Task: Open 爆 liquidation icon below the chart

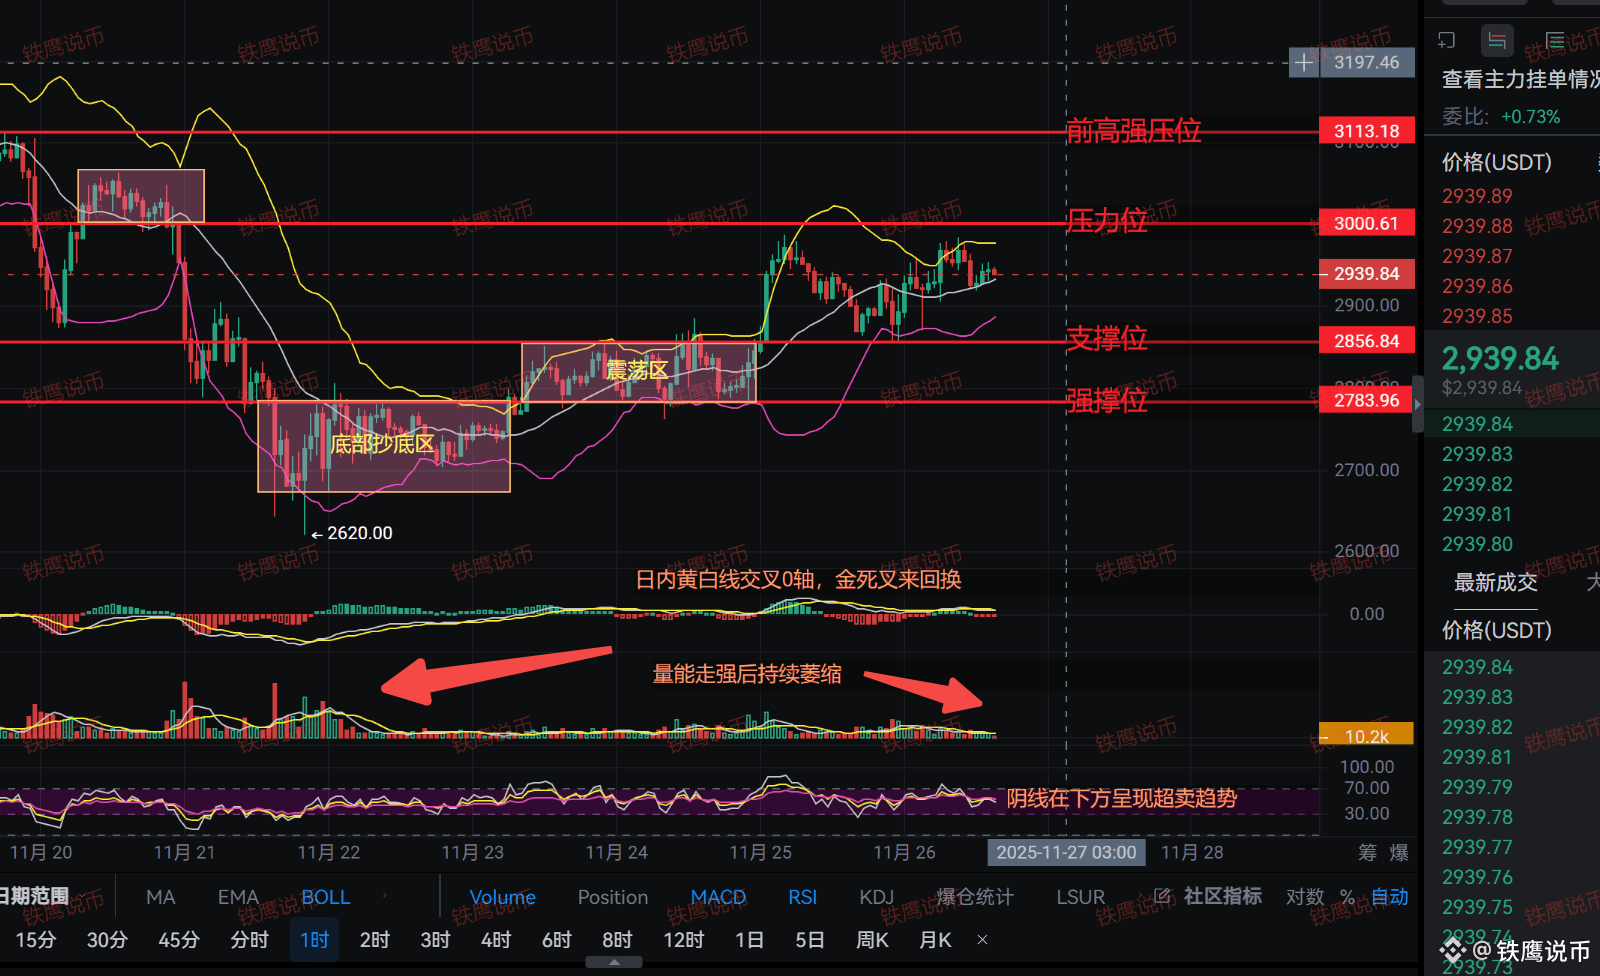Action: click(x=1397, y=853)
